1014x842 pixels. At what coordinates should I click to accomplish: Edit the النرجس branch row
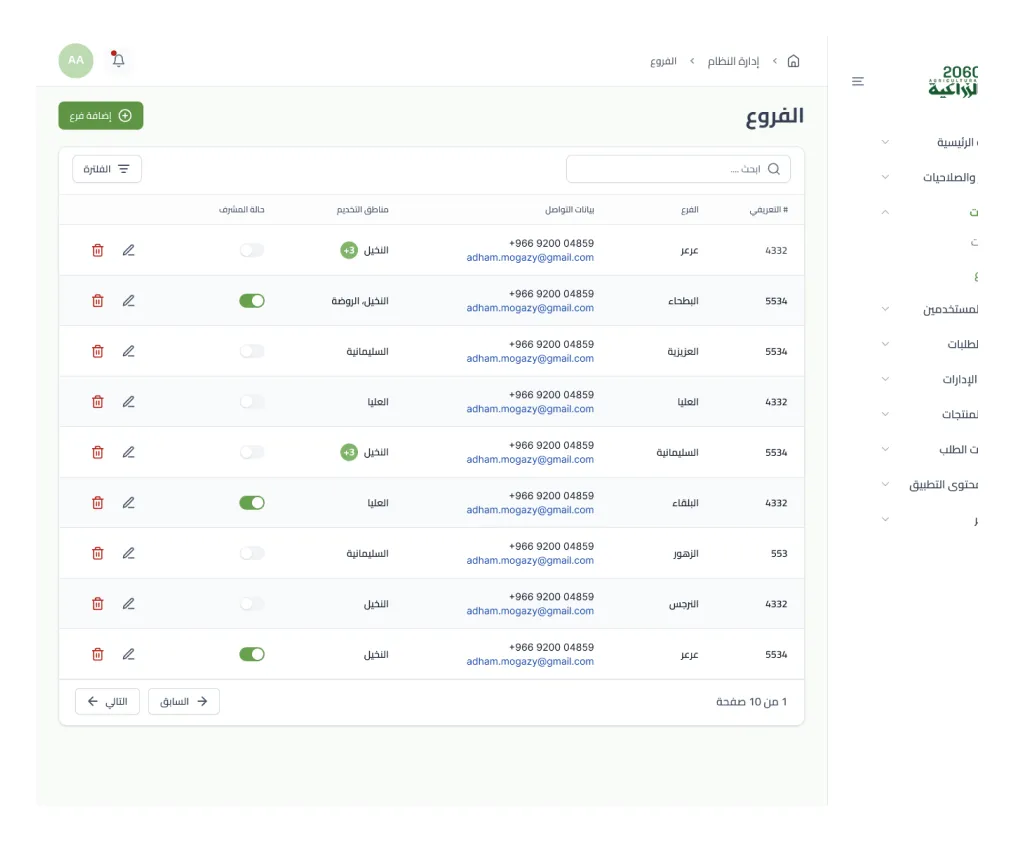coord(128,604)
